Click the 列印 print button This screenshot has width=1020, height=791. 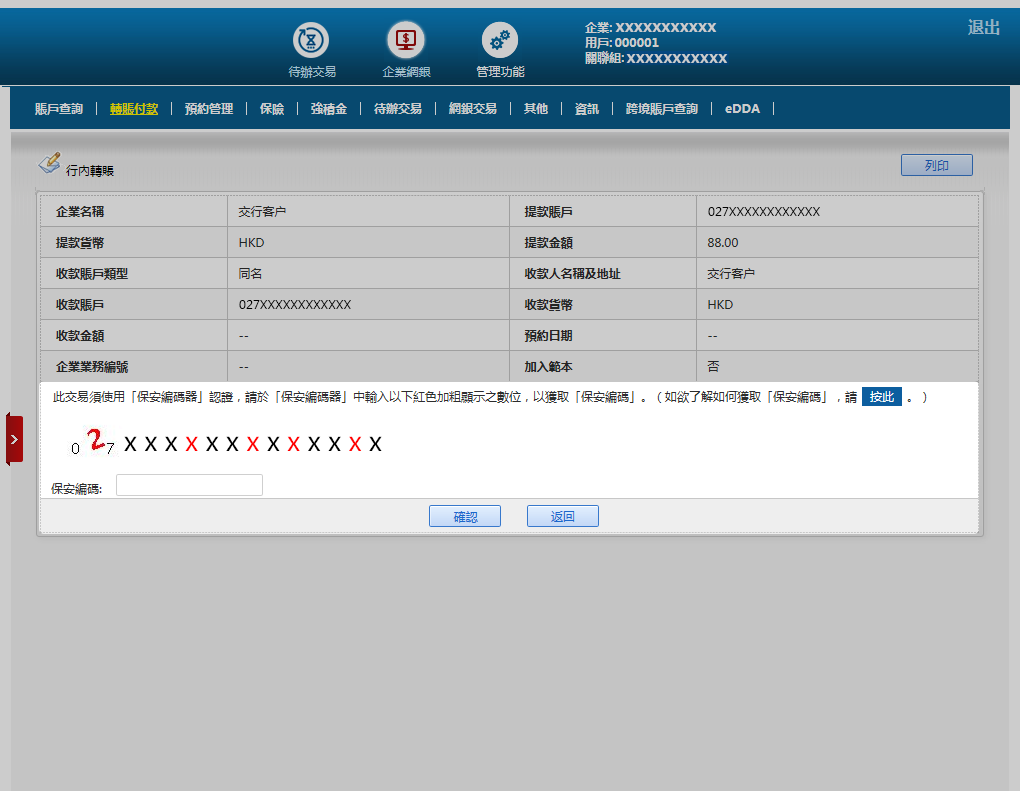coord(937,165)
